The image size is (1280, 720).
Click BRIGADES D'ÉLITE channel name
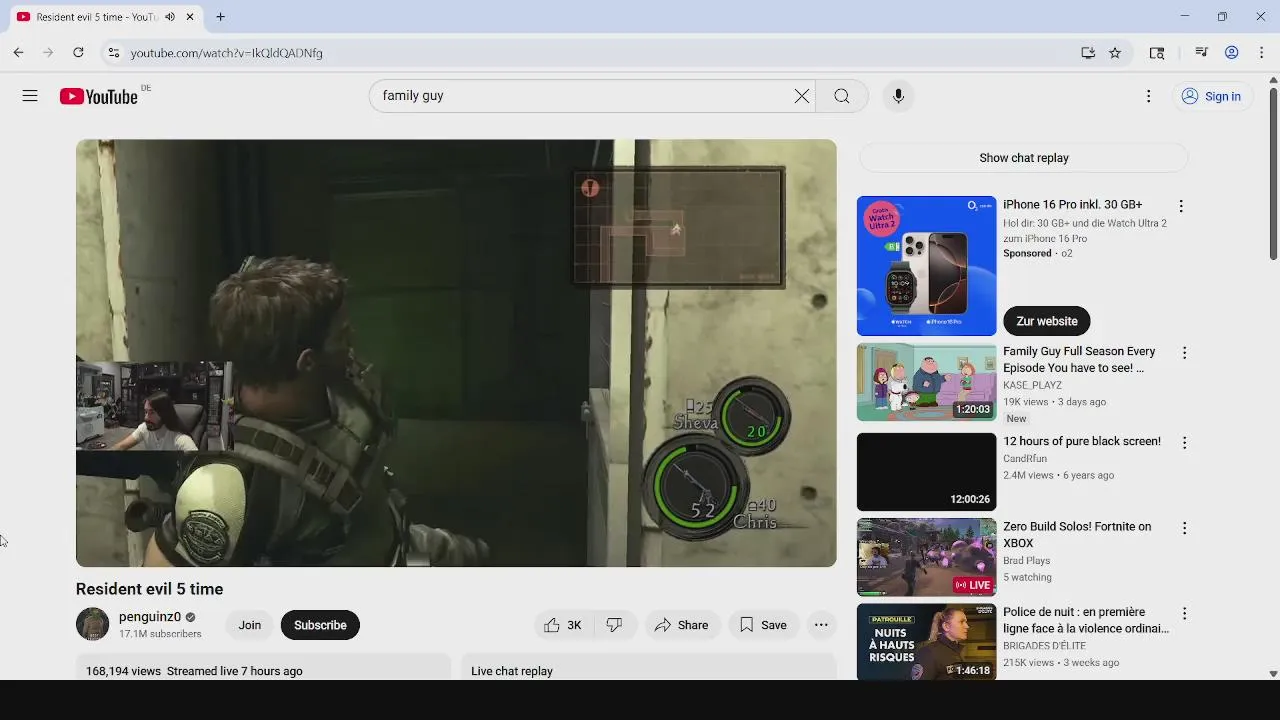[1046, 646]
